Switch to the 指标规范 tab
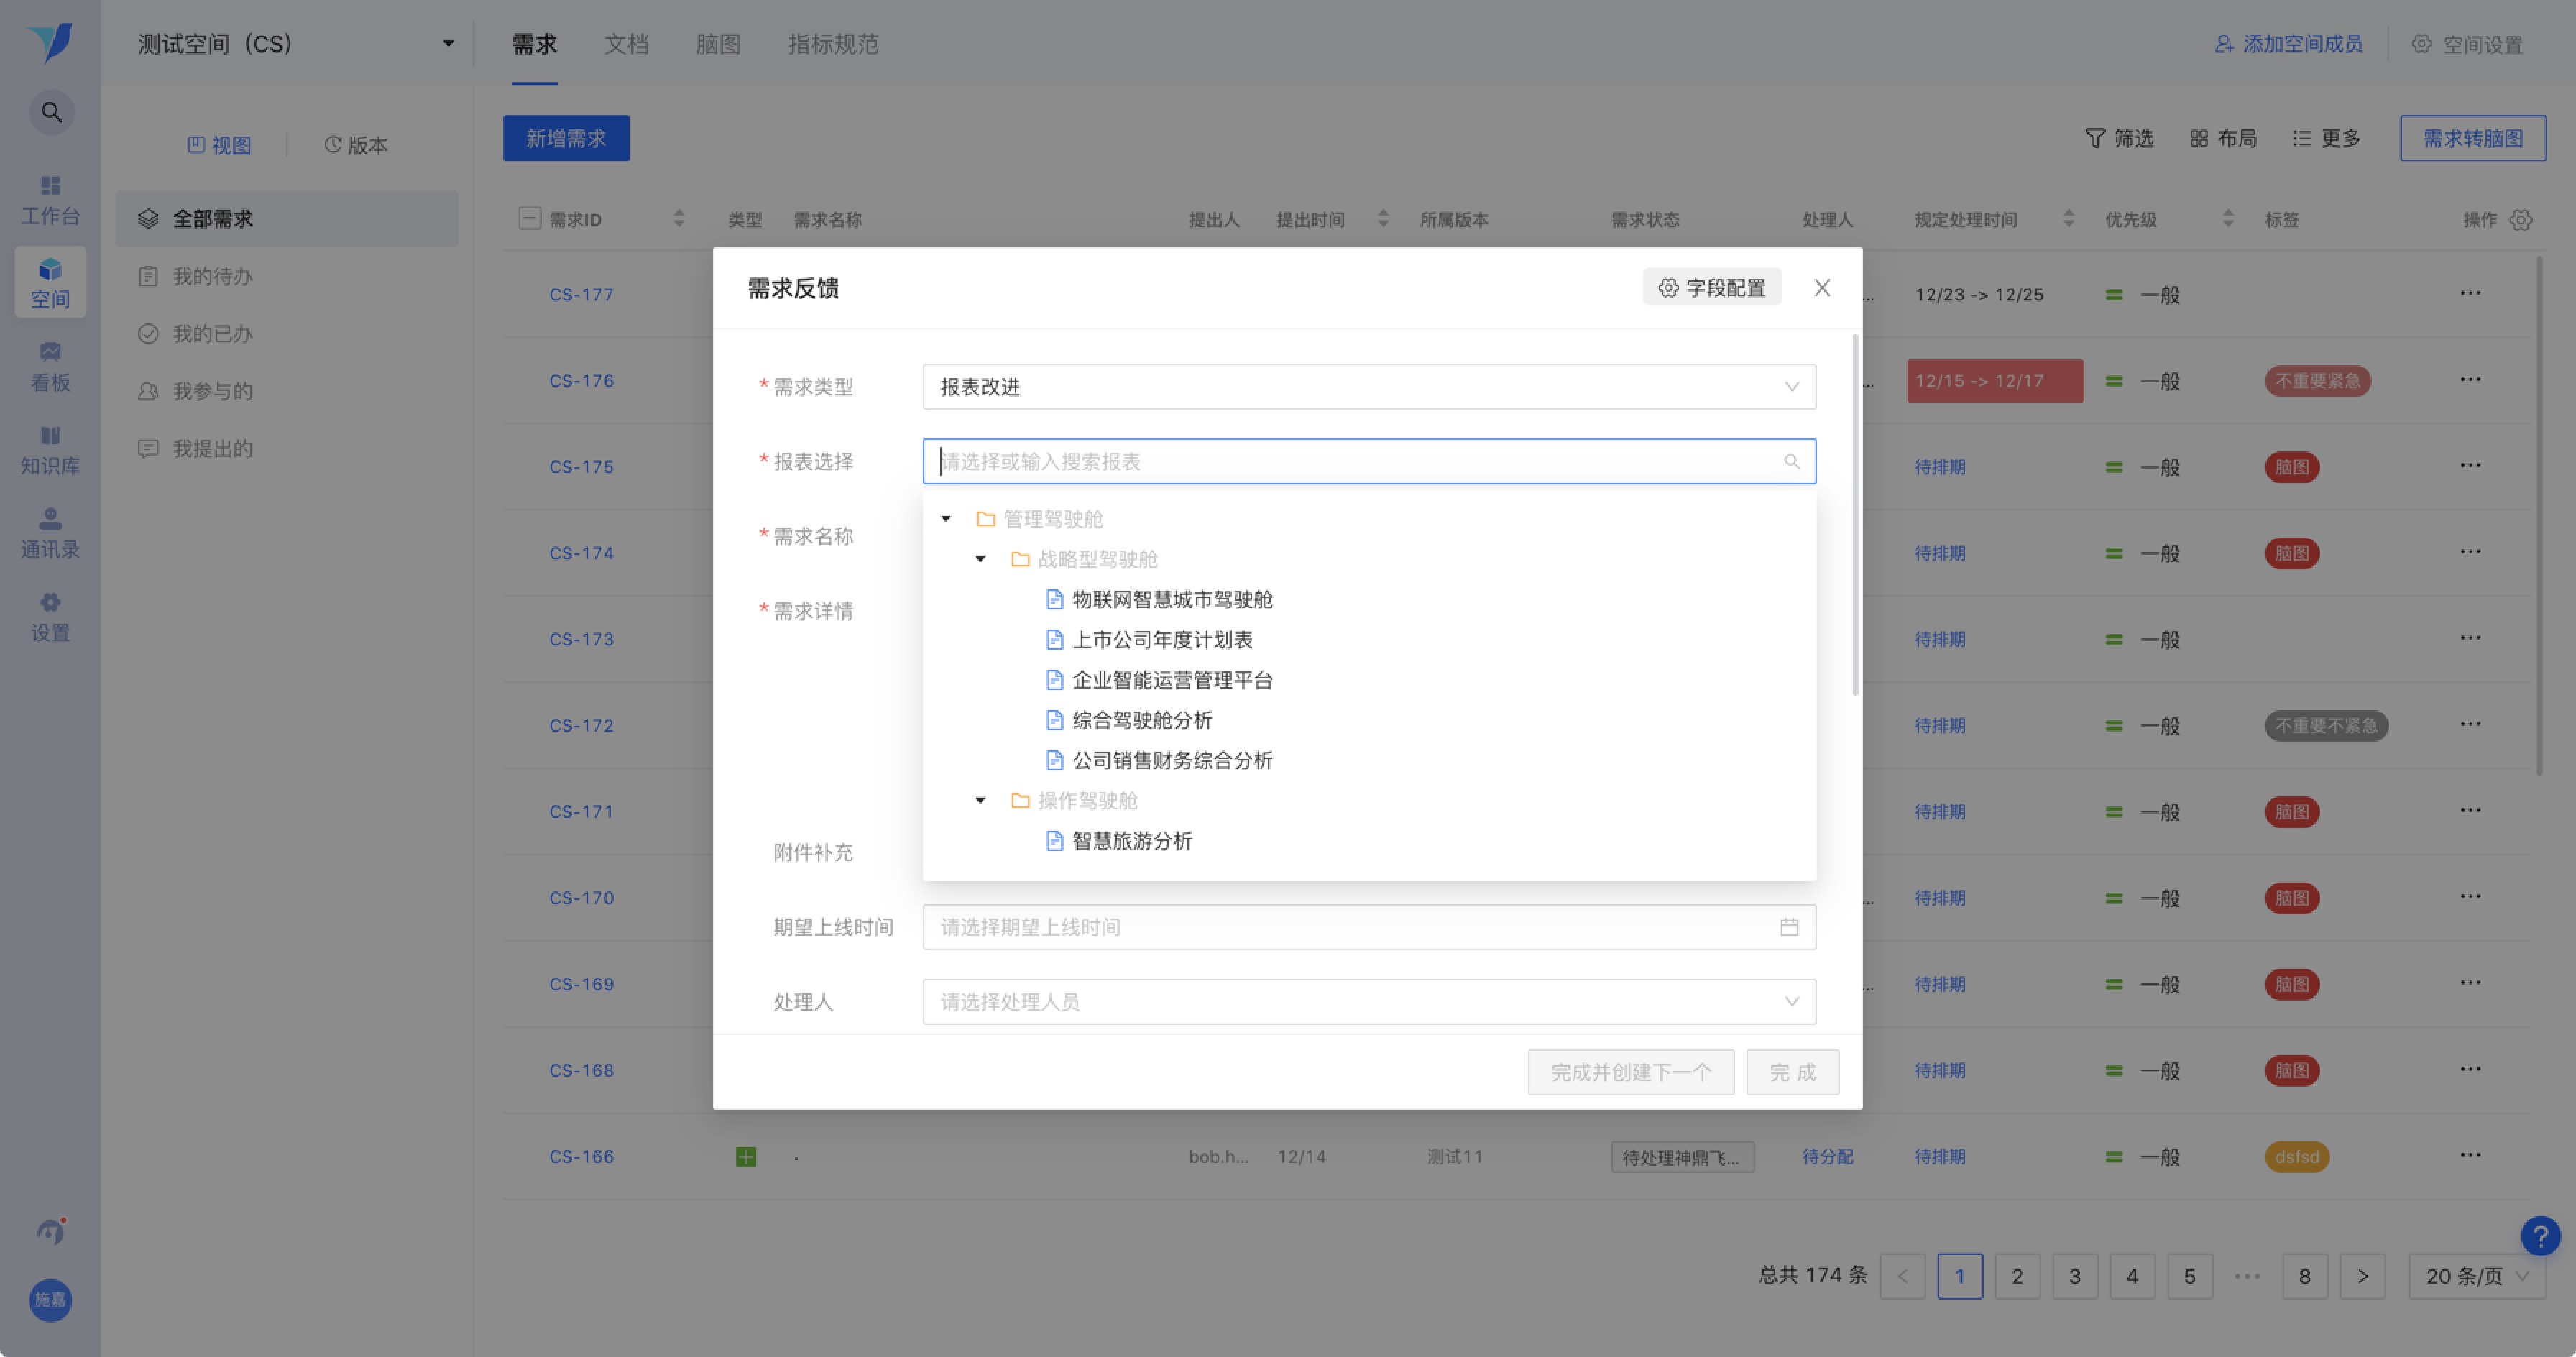The image size is (2576, 1357). [x=832, y=44]
